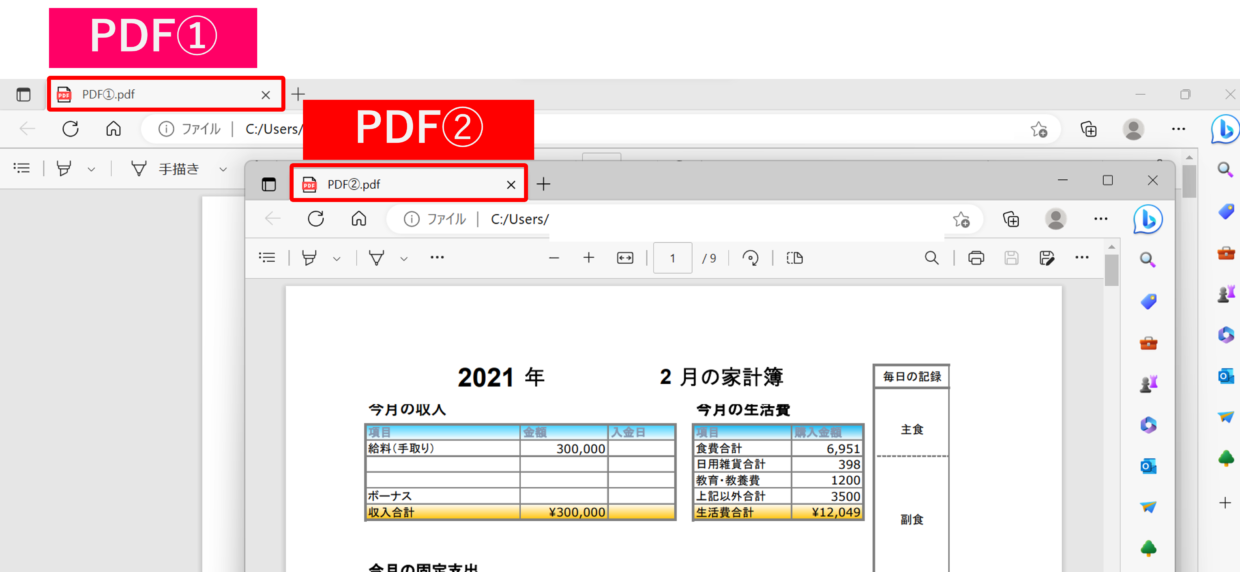
Task: Toggle the draw pen tool in PDF② toolbar
Action: [x=376, y=258]
